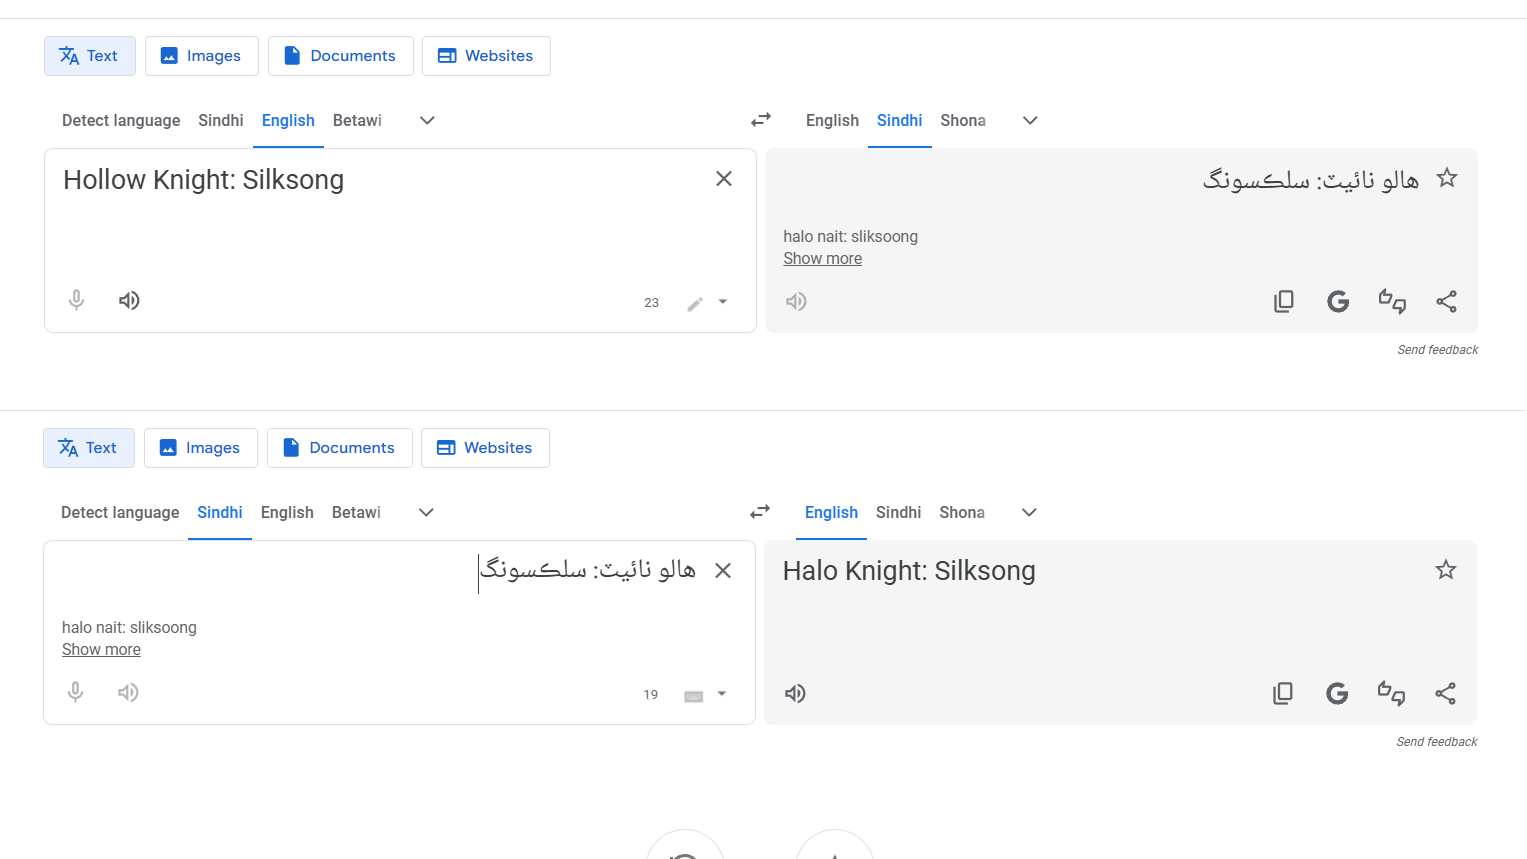Star the "Halo Knight: Silksong" translation
Image resolution: width=1527 pixels, height=859 pixels.
click(x=1445, y=570)
